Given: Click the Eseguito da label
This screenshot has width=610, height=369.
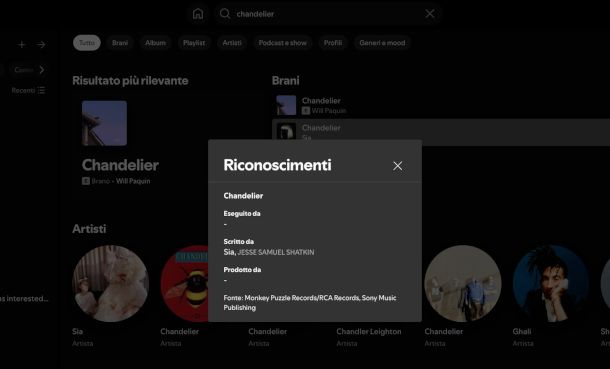Looking at the screenshot, I should pos(242,213).
